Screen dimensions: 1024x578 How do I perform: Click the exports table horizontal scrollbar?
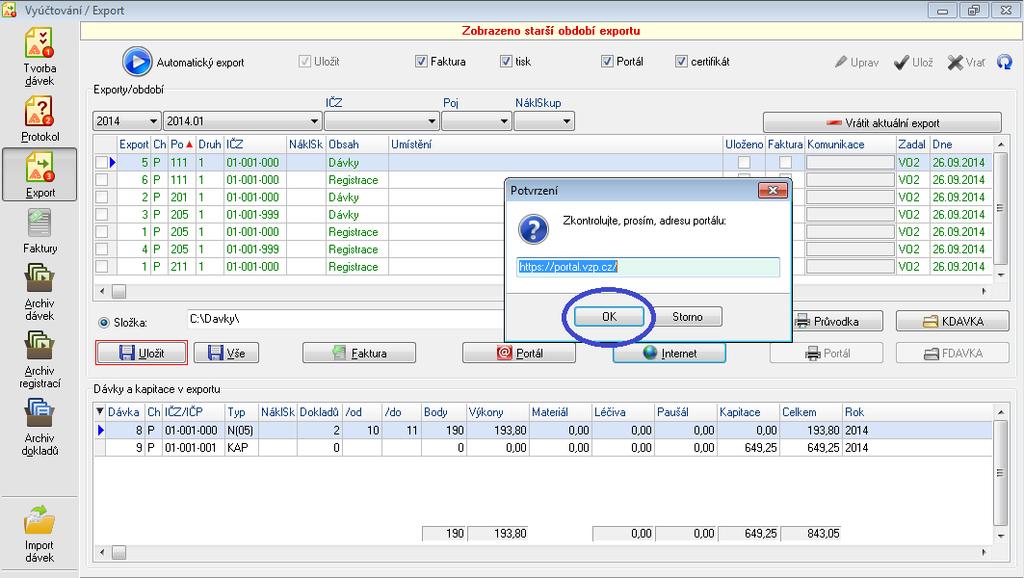tap(542, 291)
